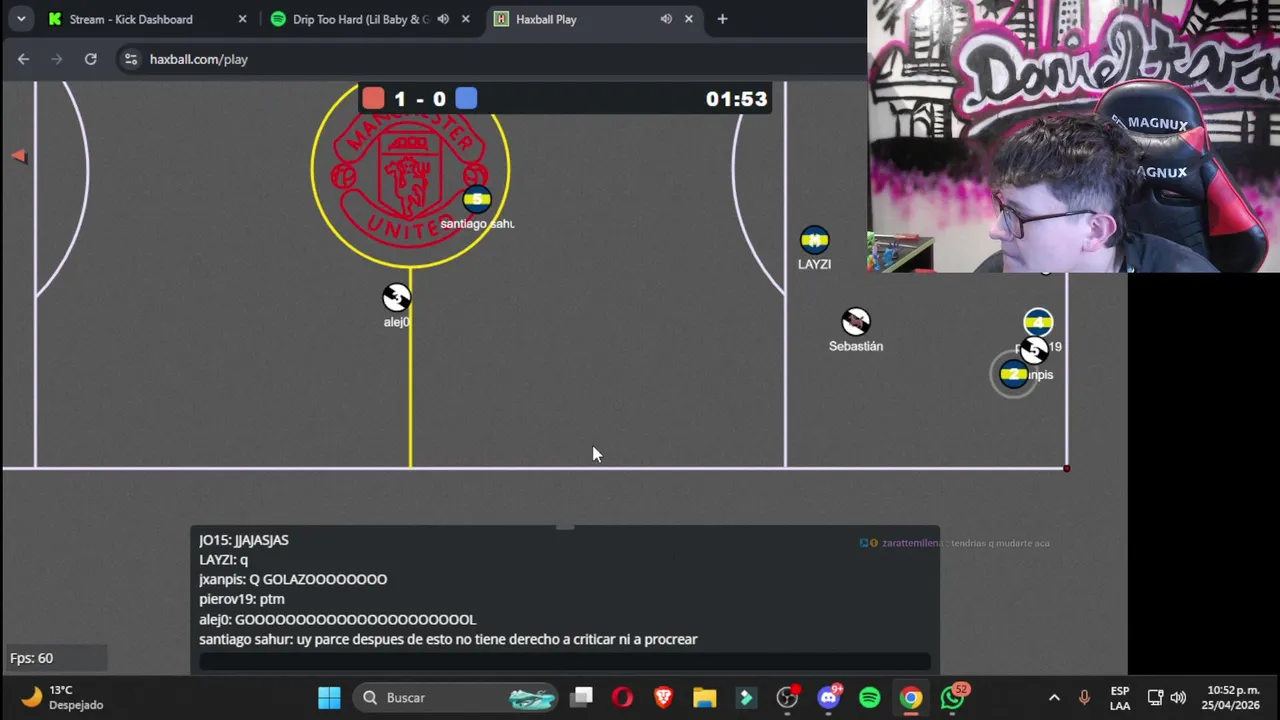The height and width of the screenshot is (720, 1280).
Task: Switch to the Drip Too Hard Spotify tab
Action: coord(360,19)
